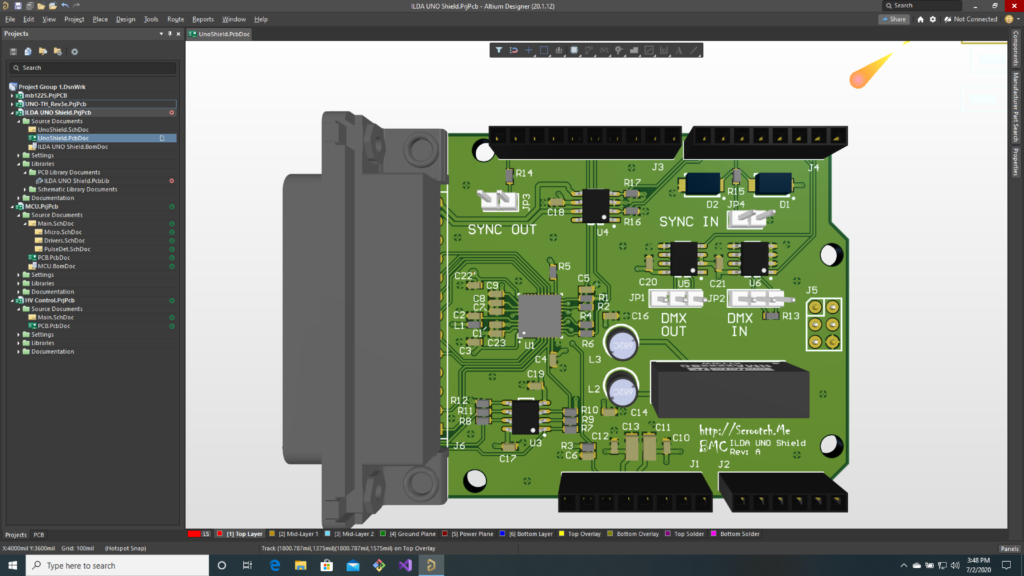Click the Save icon in quick access toolbar

pos(20,6)
